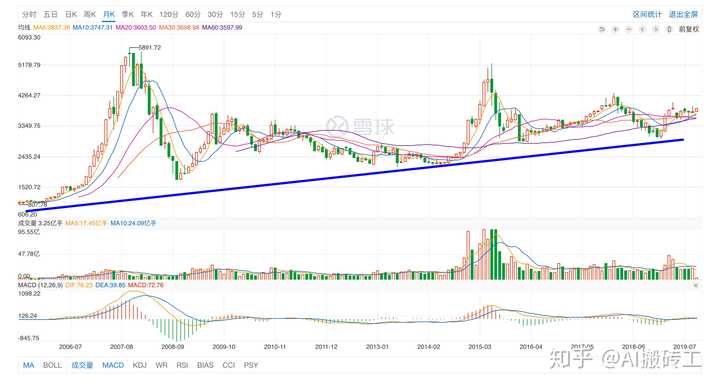Click the small icon at the MACD pane's right edge
This screenshot has width=720, height=388.
click(x=696, y=285)
